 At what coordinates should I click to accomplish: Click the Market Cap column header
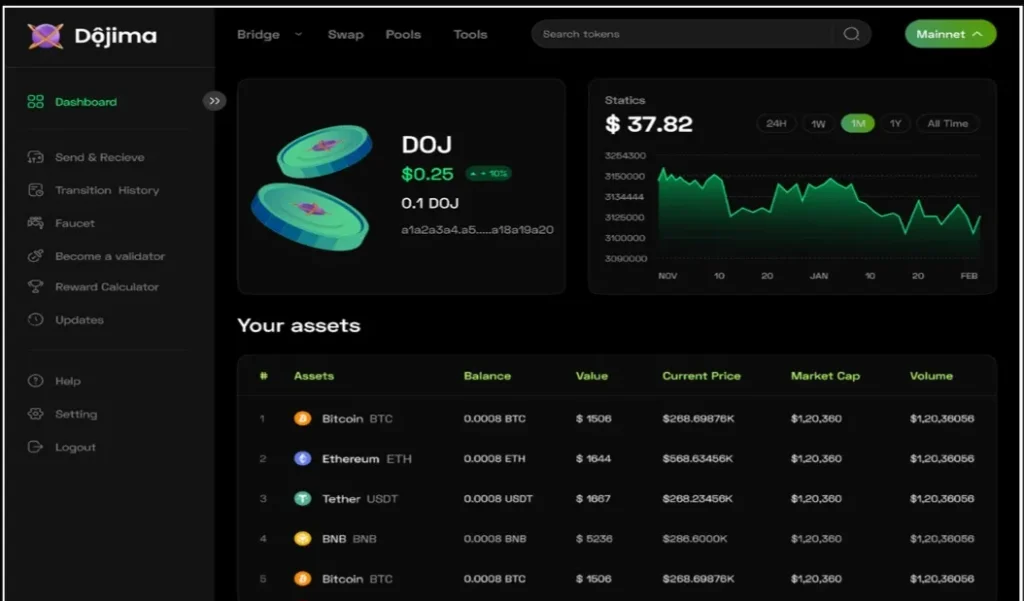click(x=825, y=376)
